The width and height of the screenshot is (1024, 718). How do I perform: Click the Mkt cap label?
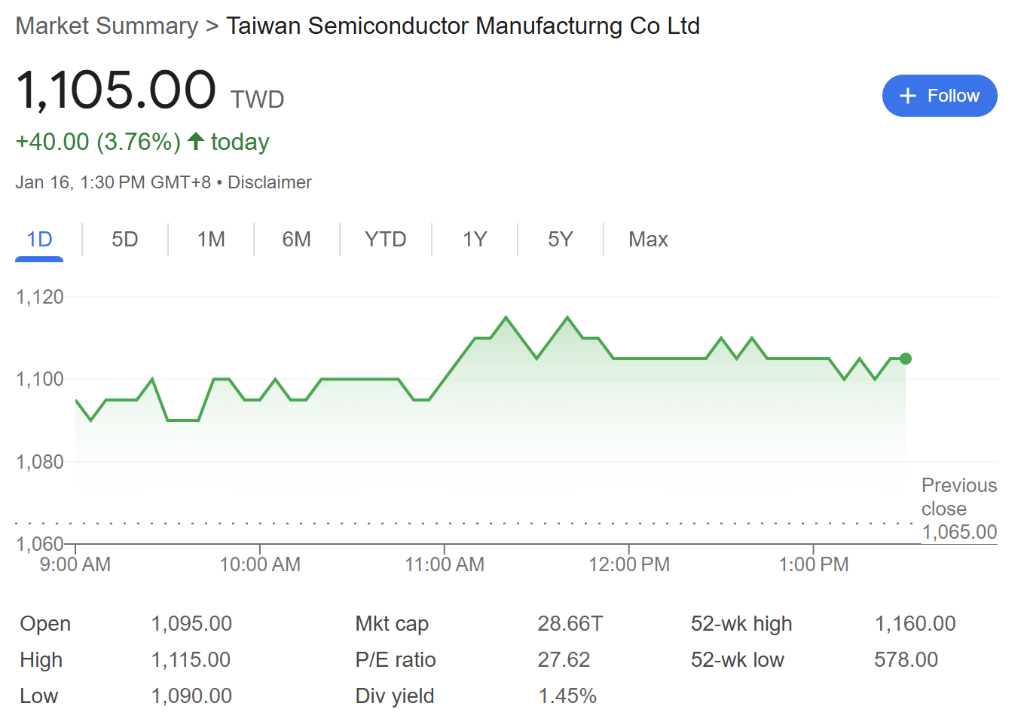(392, 624)
